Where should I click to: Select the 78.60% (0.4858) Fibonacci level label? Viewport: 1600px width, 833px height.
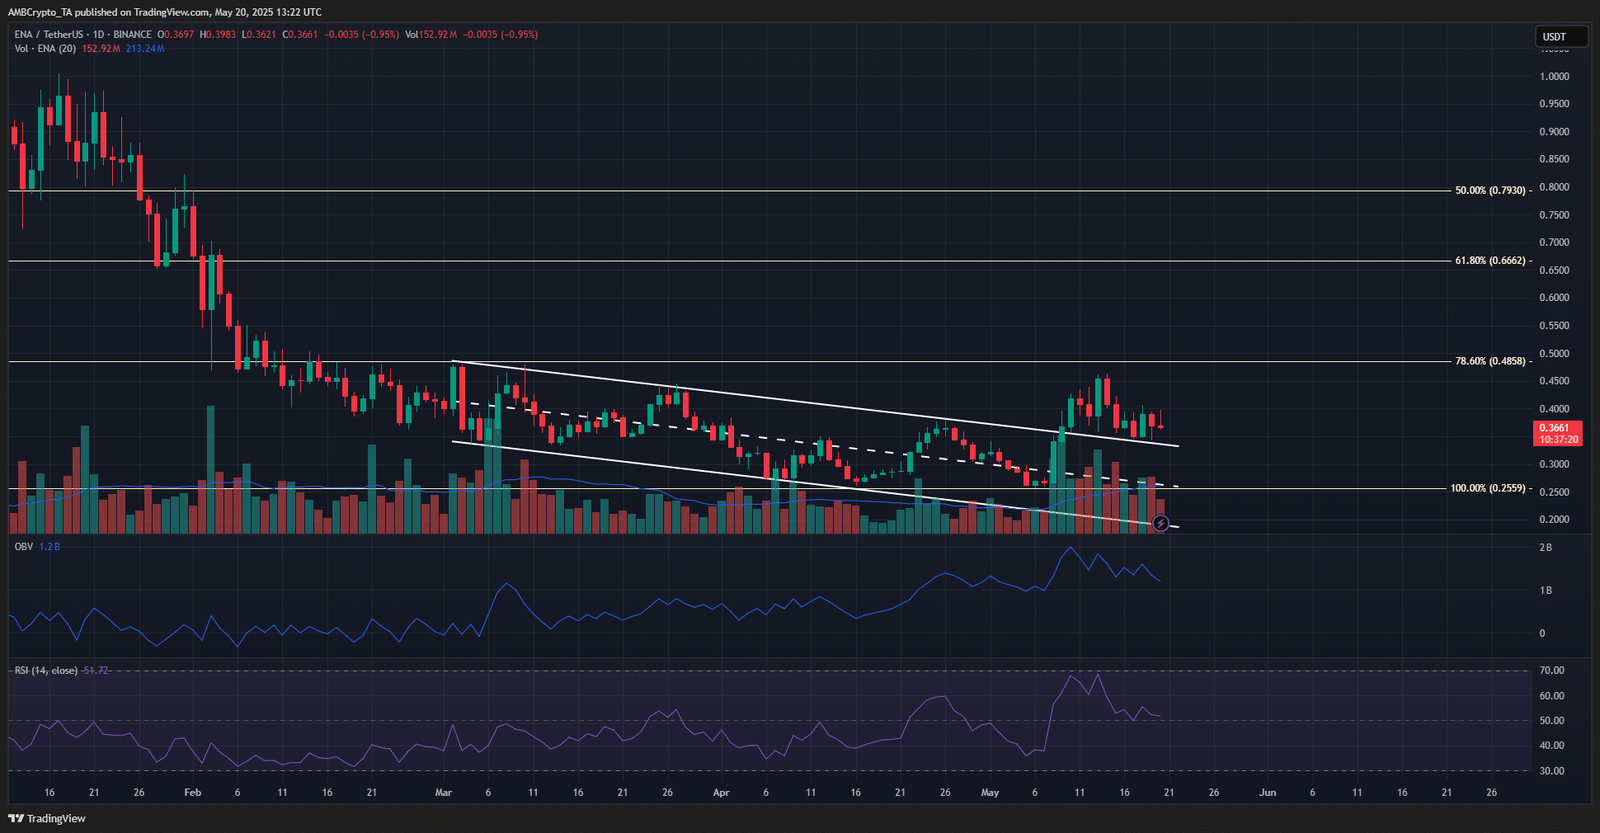coord(1490,361)
